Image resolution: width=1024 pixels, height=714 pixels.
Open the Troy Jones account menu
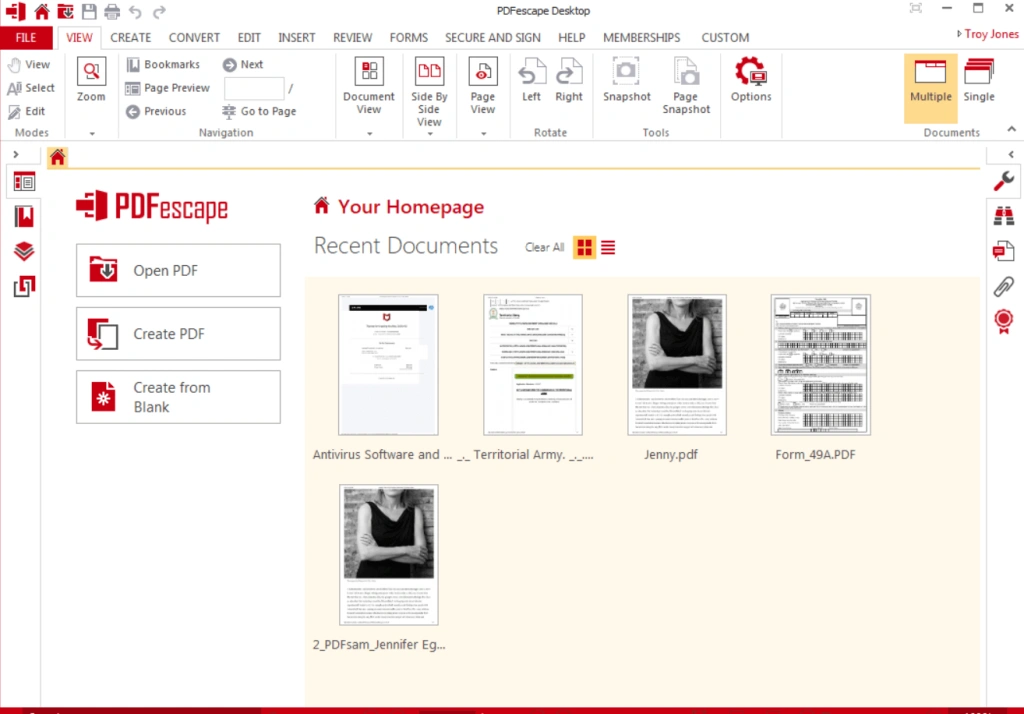[987, 34]
